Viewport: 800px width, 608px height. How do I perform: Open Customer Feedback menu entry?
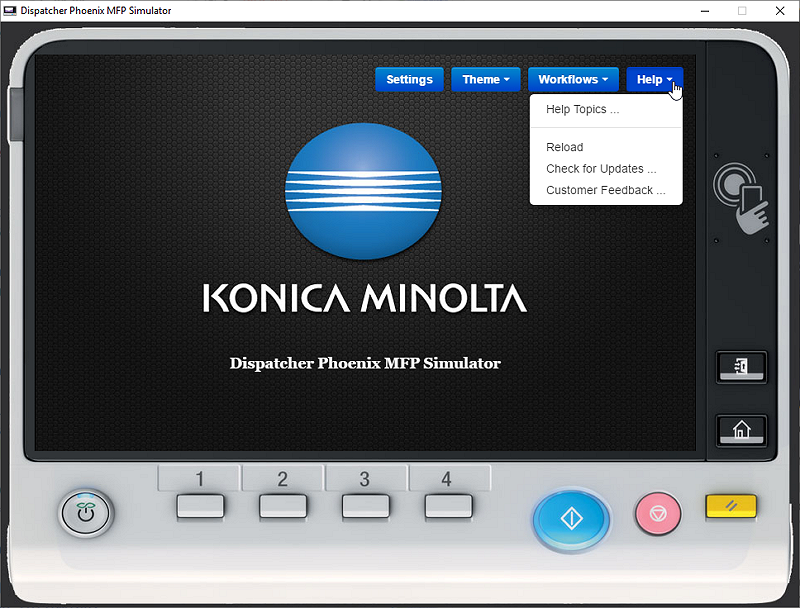tap(606, 190)
